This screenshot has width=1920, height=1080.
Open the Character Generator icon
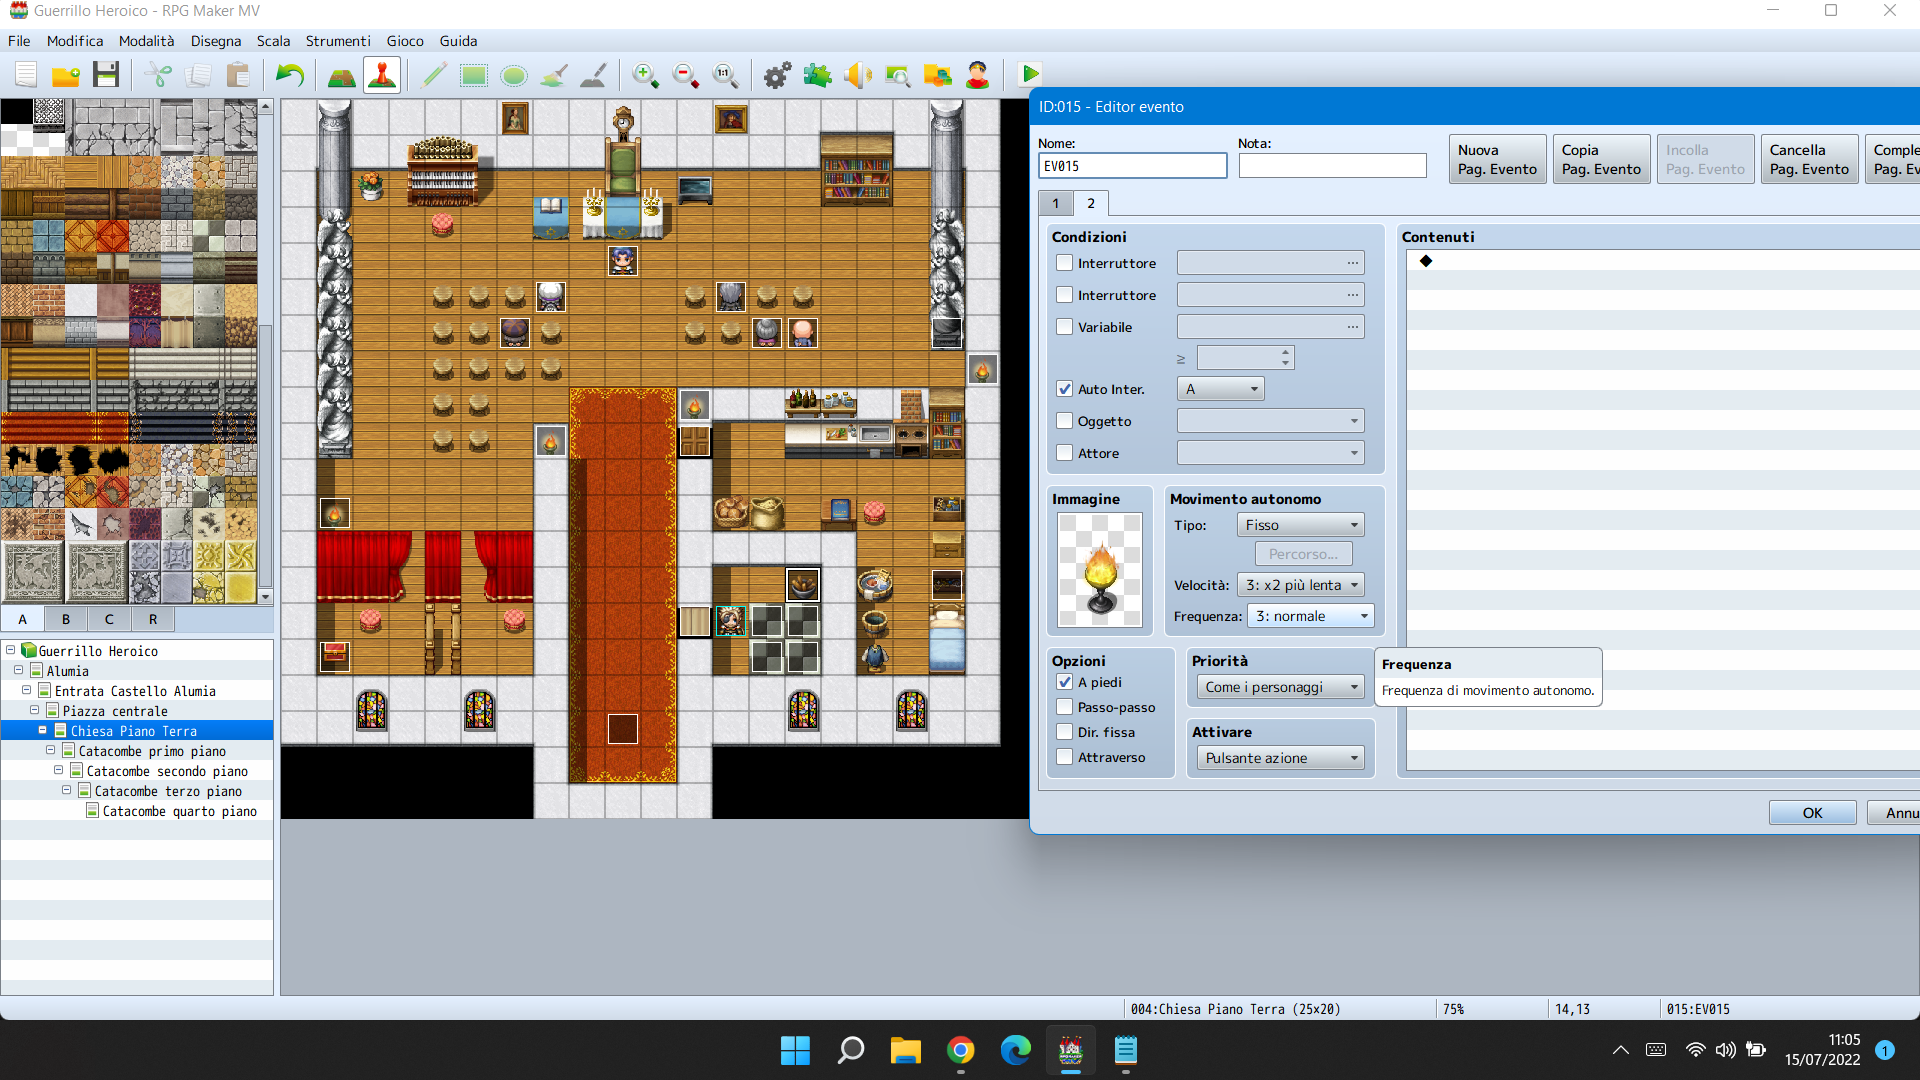[x=977, y=75]
